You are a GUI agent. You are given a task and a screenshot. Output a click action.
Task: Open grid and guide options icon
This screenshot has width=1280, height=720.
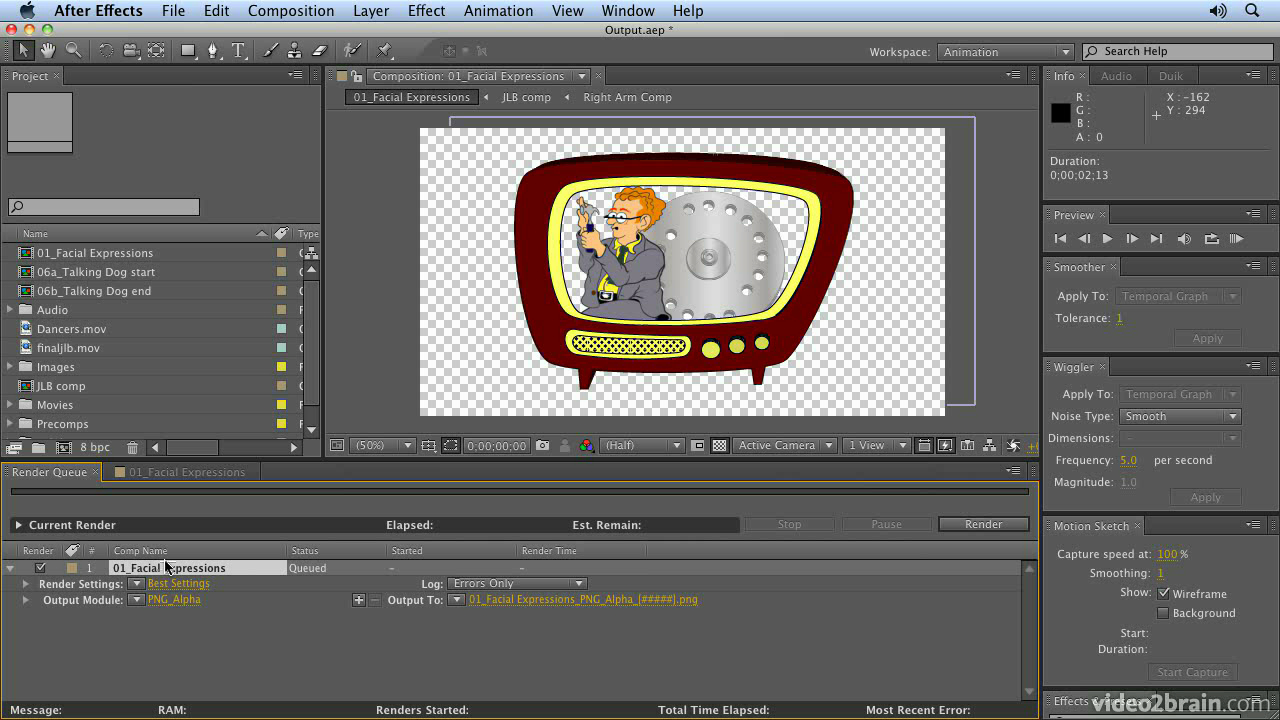[428, 446]
